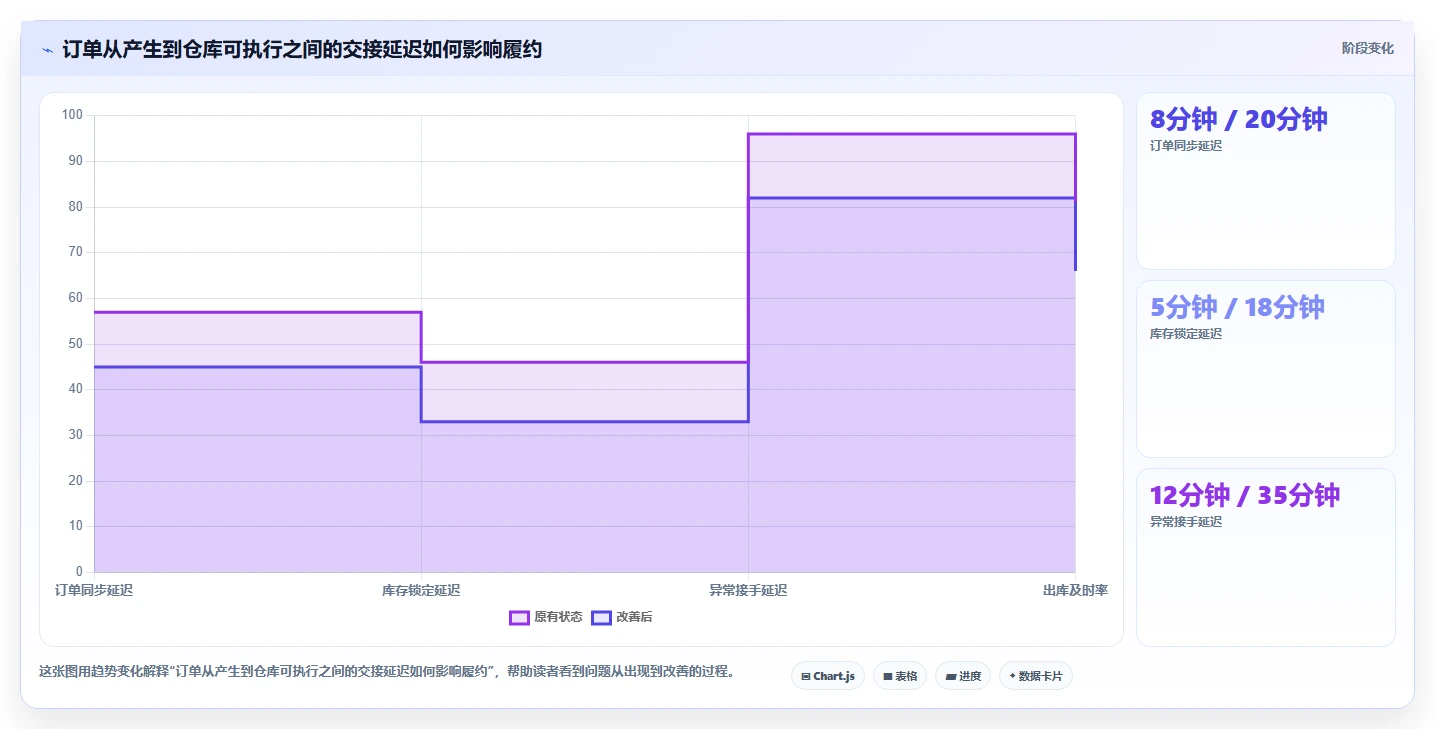Toggle the 改善后 legend swatch
The height and width of the screenshot is (729, 1435).
[x=601, y=618]
